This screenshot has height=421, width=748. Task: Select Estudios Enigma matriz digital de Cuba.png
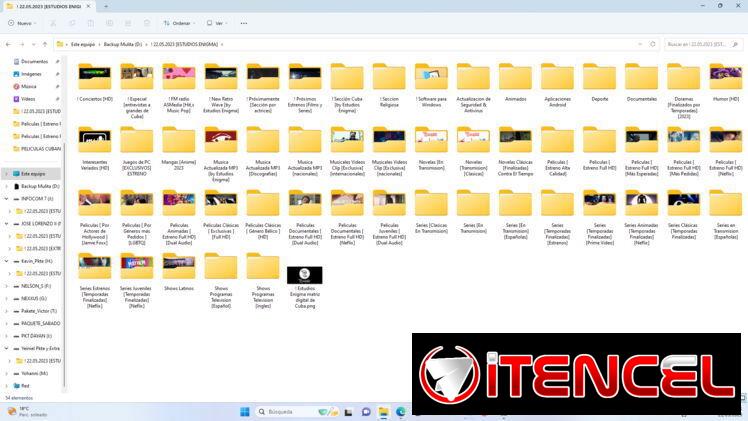305,288
